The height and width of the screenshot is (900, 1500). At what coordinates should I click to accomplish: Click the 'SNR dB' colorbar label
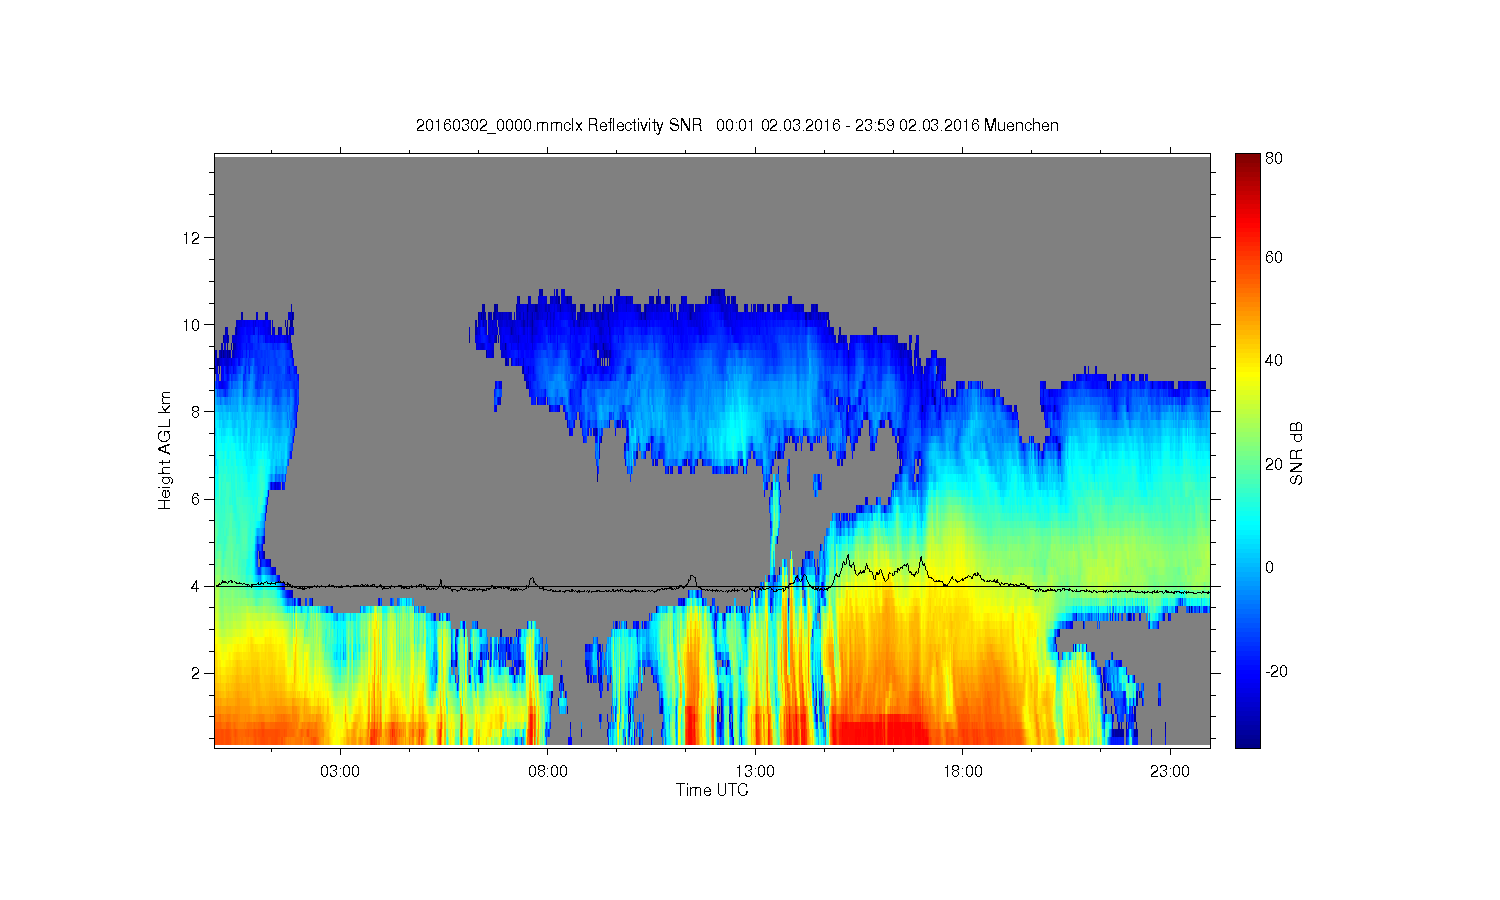[1296, 453]
